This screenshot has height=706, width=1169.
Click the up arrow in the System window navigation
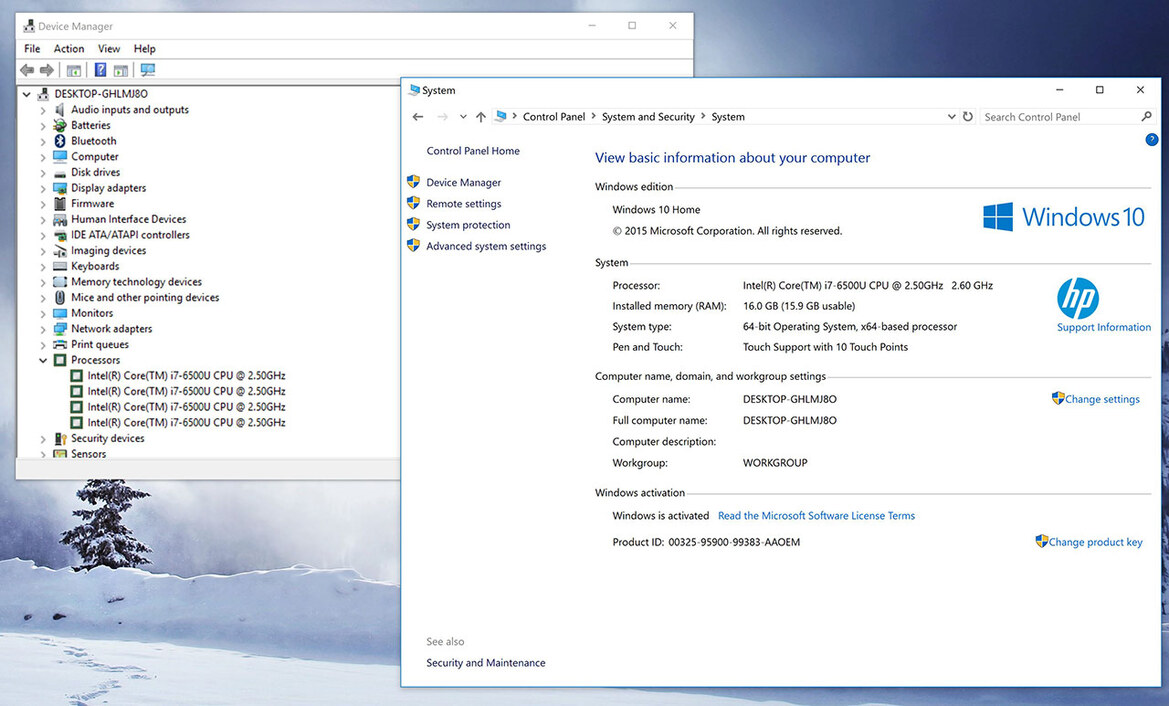click(481, 117)
